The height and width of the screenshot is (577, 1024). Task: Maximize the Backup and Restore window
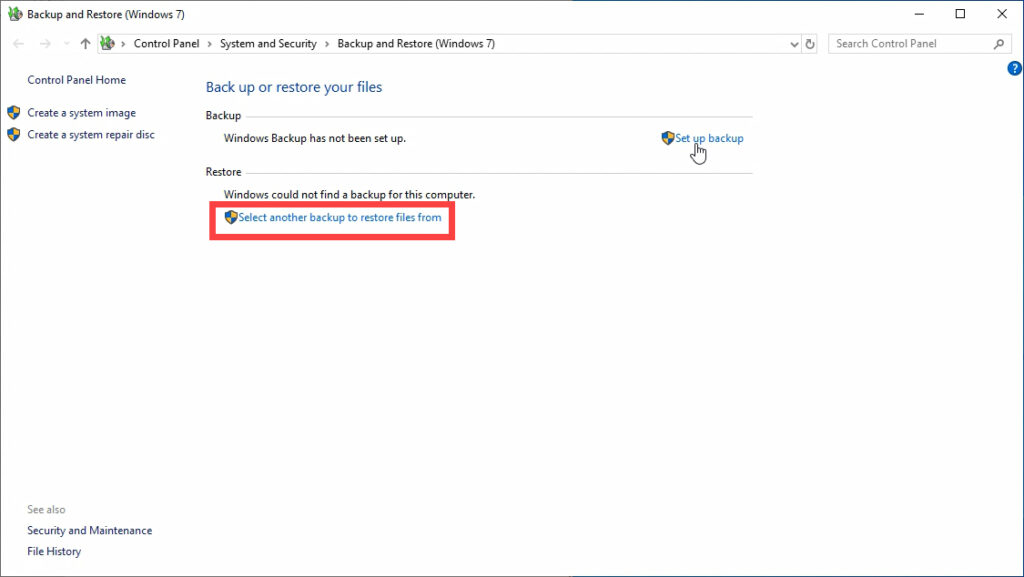960,14
